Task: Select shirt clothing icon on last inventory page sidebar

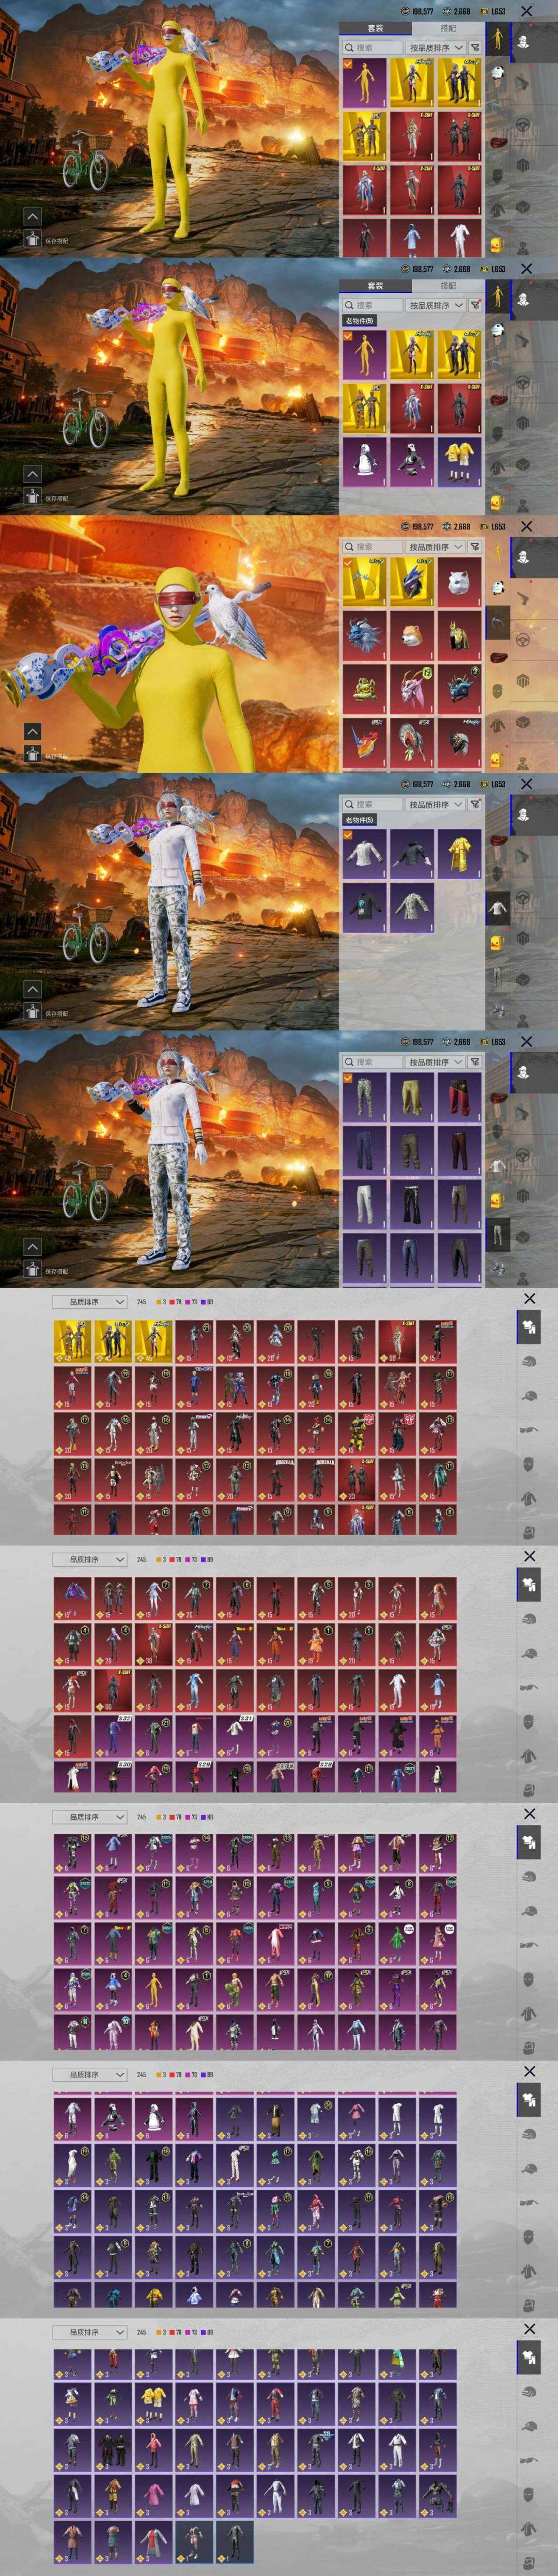Action: click(x=528, y=2357)
